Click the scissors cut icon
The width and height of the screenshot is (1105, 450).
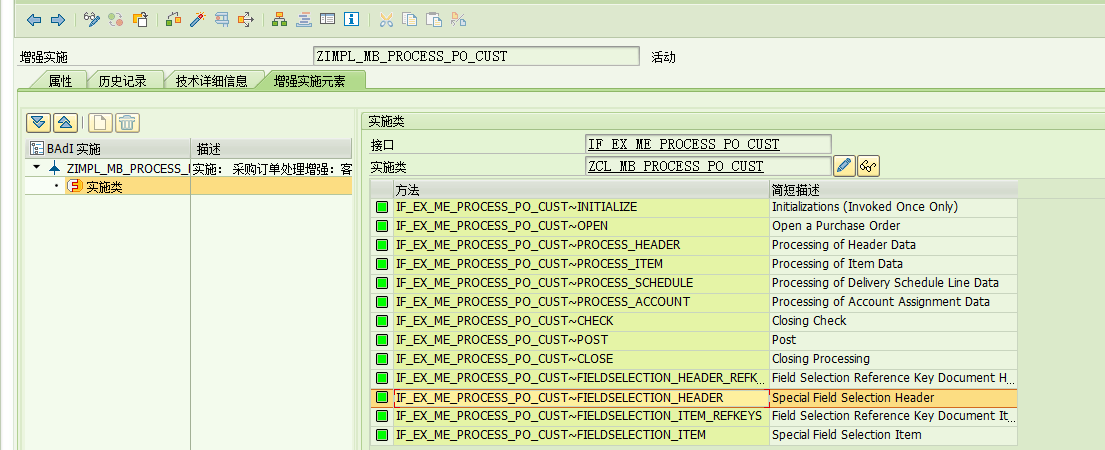tap(386, 19)
